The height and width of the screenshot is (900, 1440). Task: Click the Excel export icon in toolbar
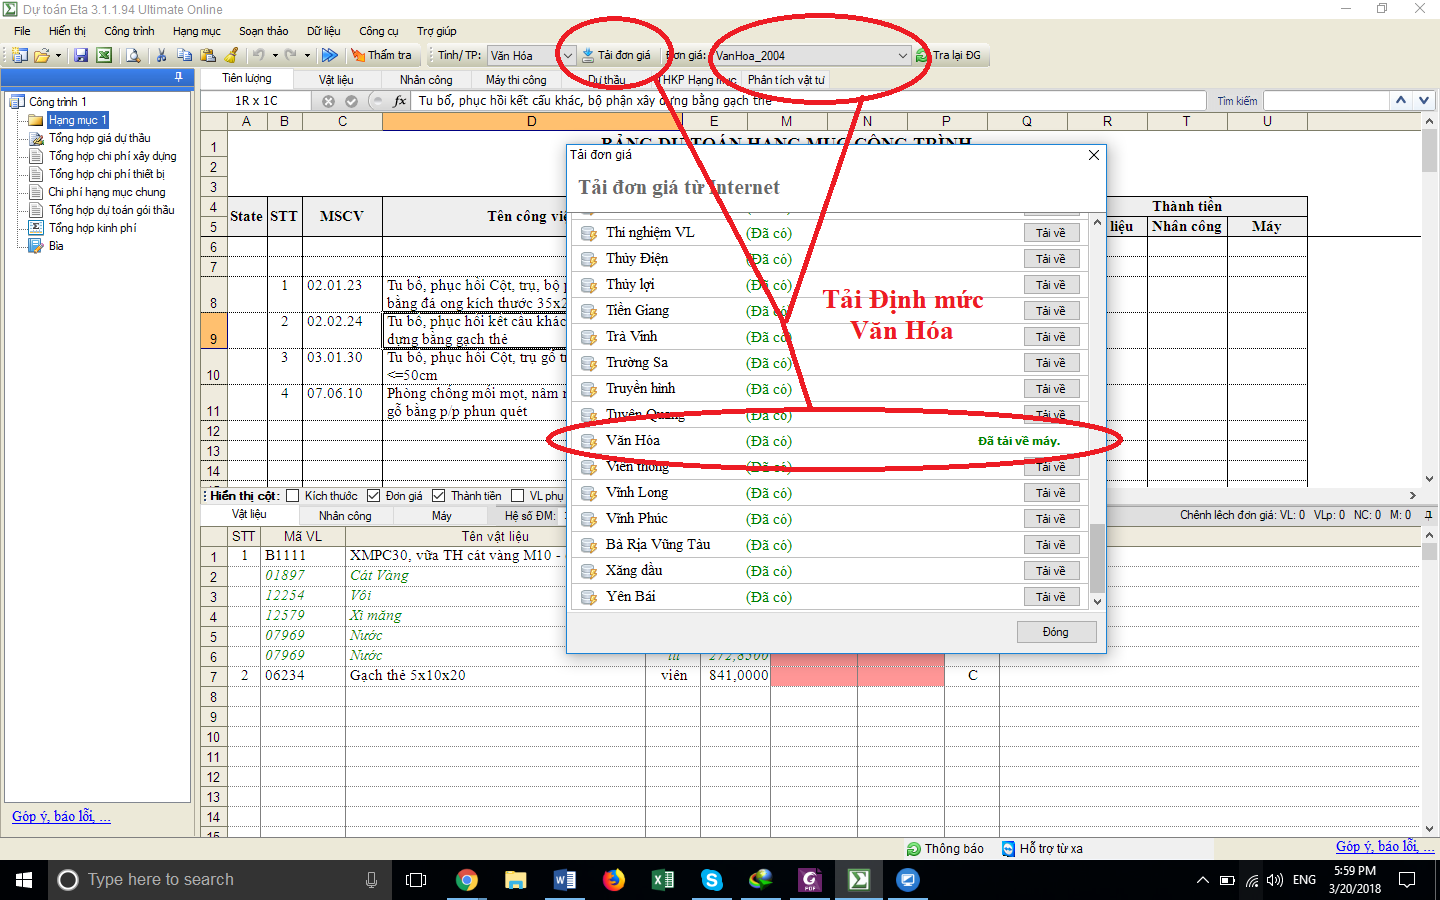pyautogui.click(x=104, y=56)
